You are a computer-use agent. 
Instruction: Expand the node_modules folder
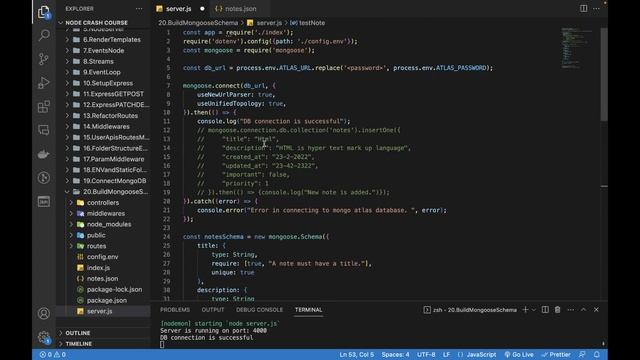click(104, 224)
